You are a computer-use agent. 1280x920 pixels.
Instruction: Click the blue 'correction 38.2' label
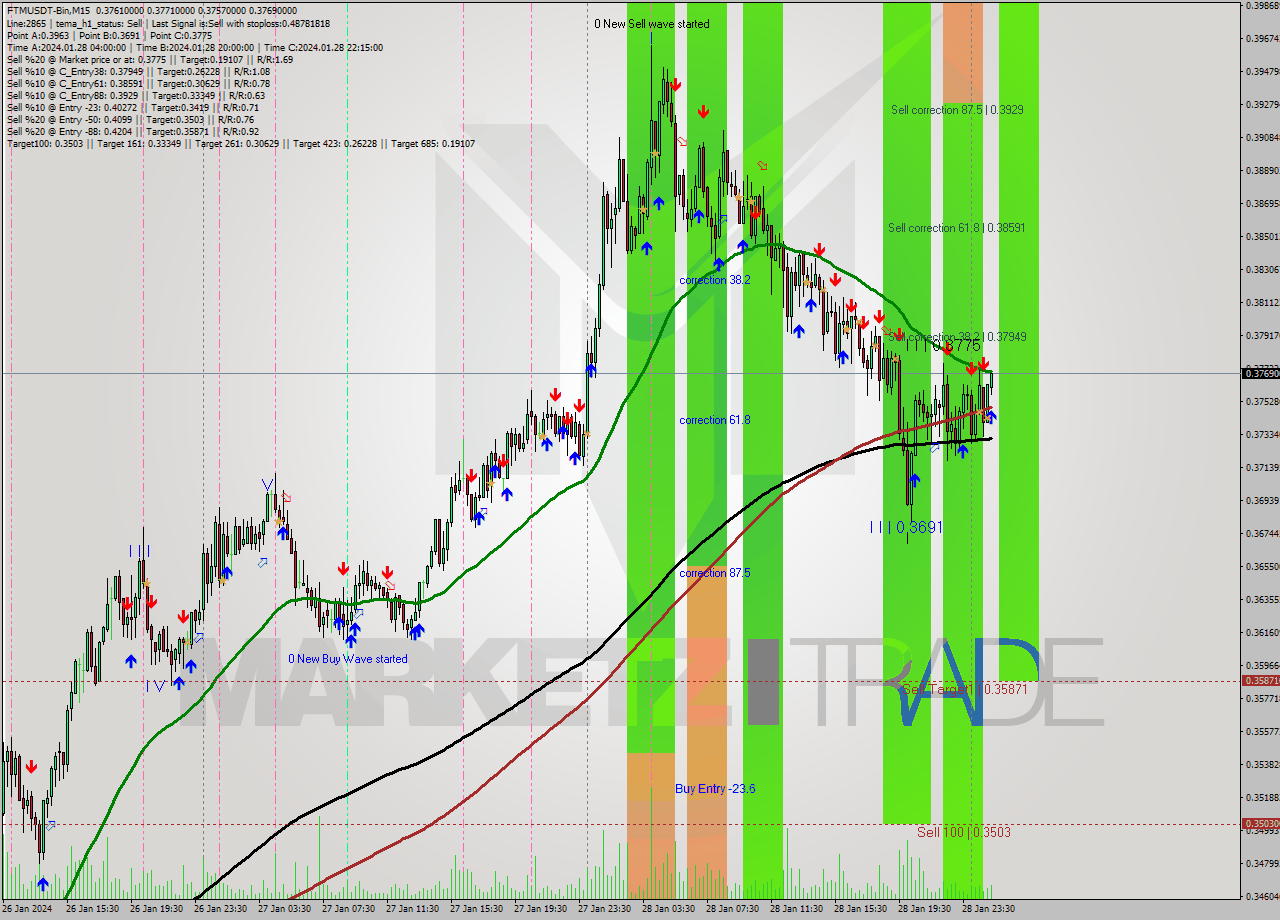coord(715,280)
